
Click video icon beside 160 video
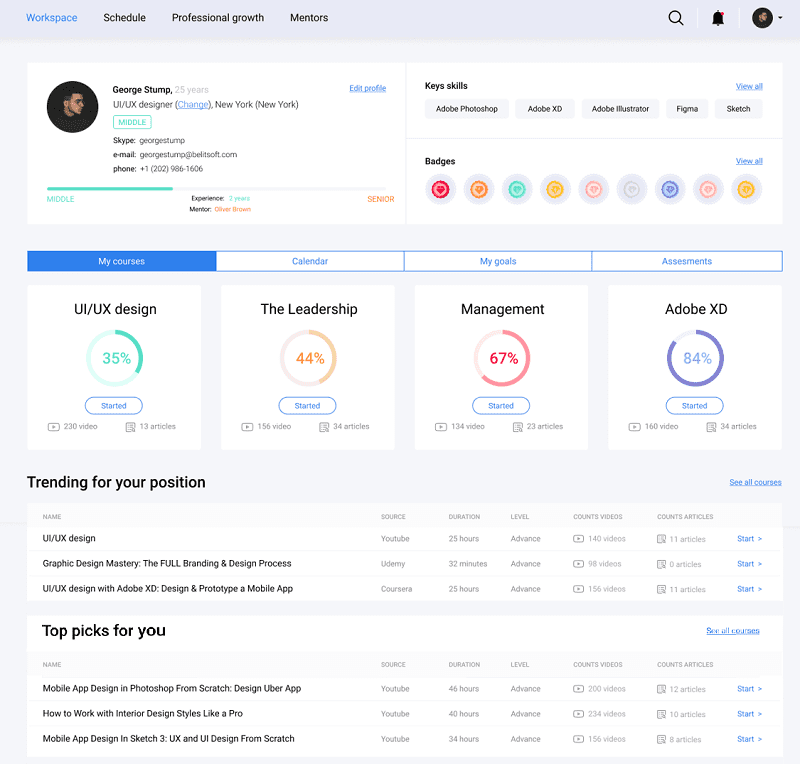click(x=634, y=427)
